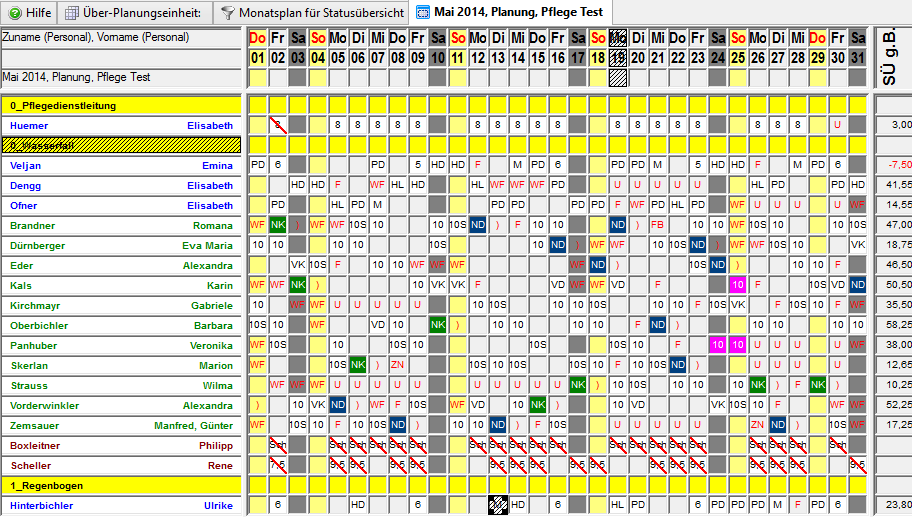The height and width of the screenshot is (517, 912).
Task: Click the calendar icon on Mai 2014 tab
Action: tap(423, 13)
